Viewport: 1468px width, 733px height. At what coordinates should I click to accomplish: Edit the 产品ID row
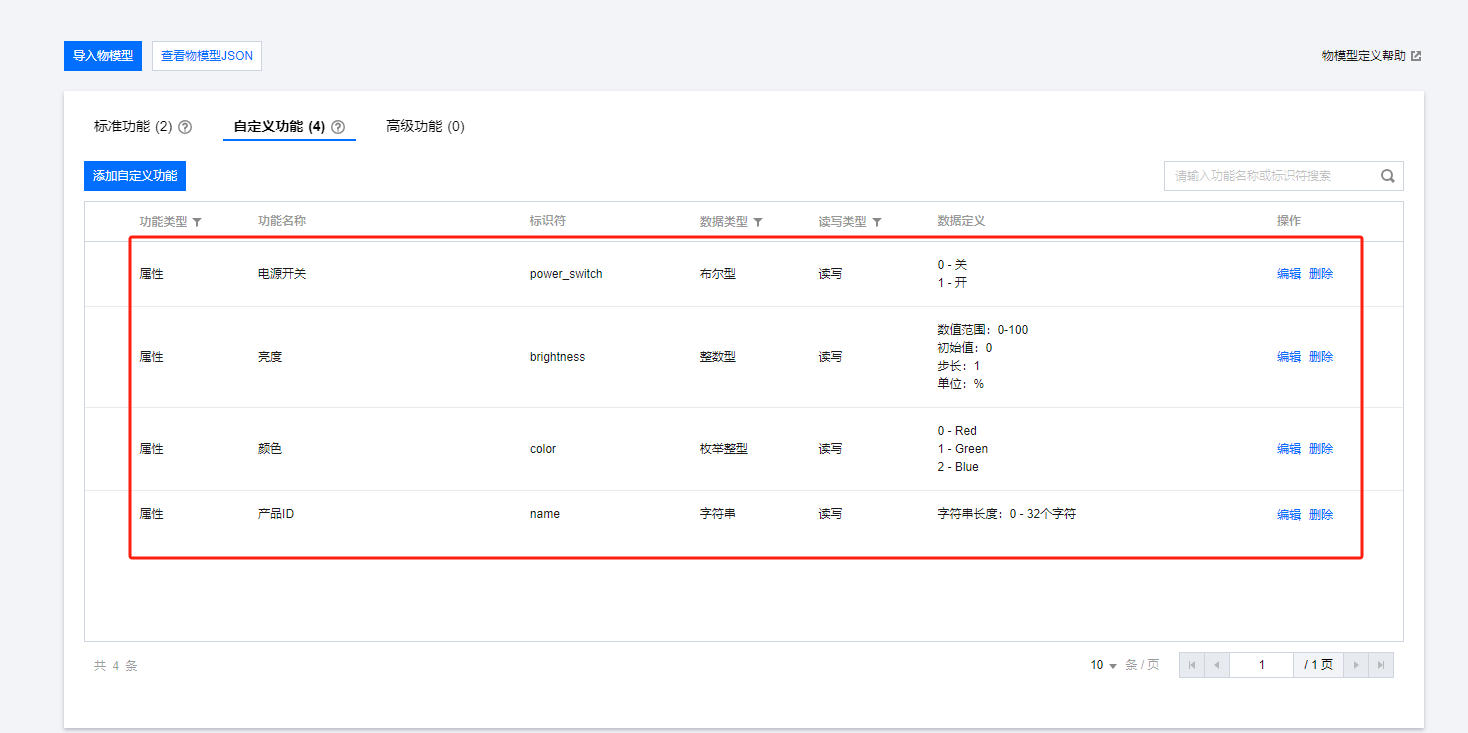1289,515
